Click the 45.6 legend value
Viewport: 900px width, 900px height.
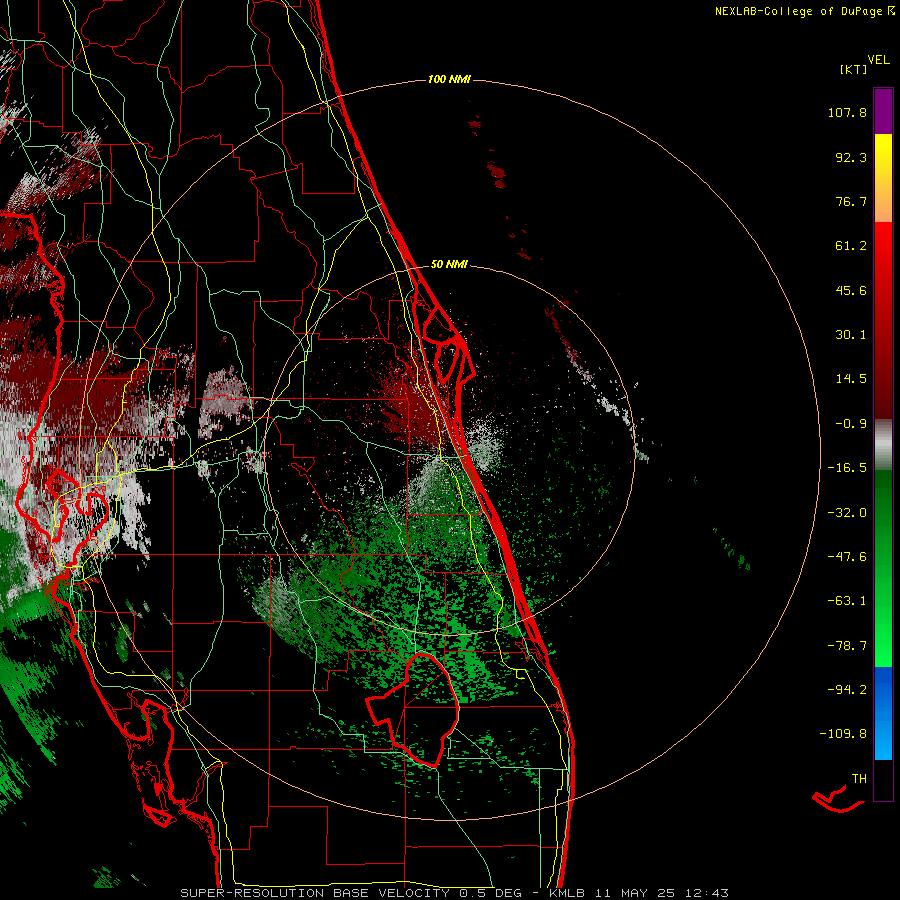coord(851,290)
